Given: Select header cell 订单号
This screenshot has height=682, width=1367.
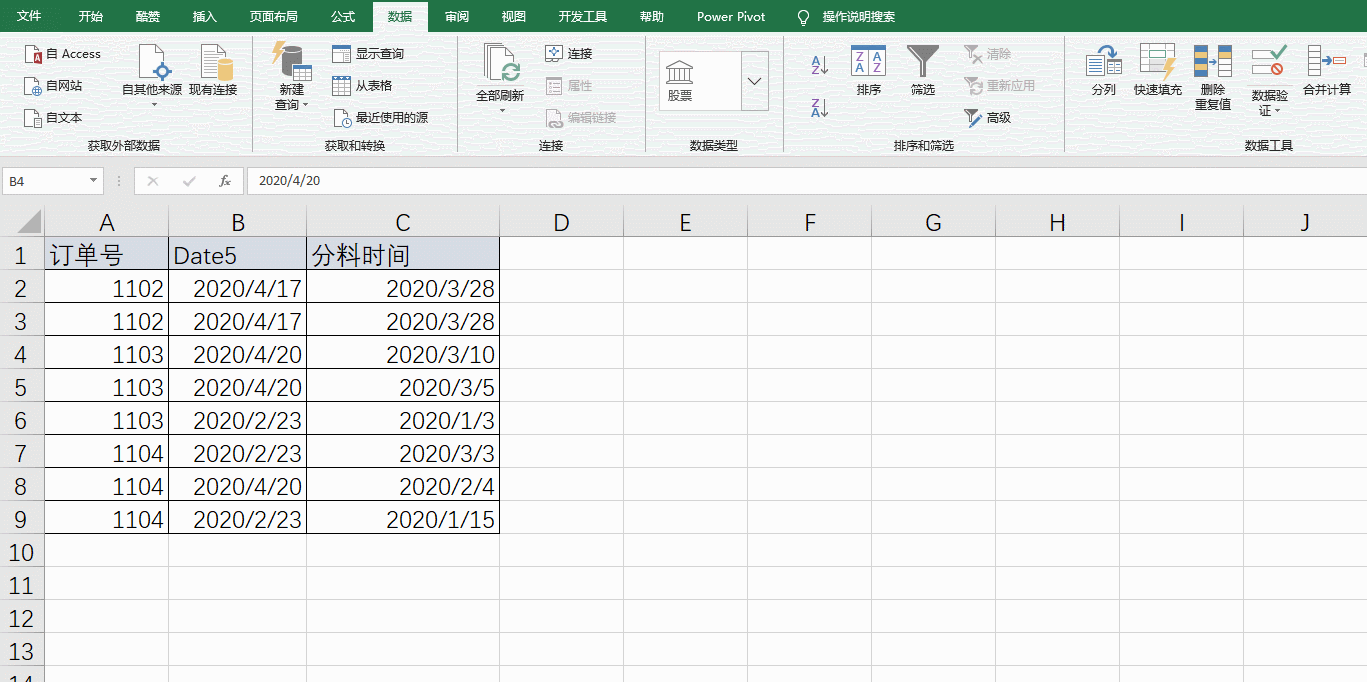Looking at the screenshot, I should tap(107, 255).
